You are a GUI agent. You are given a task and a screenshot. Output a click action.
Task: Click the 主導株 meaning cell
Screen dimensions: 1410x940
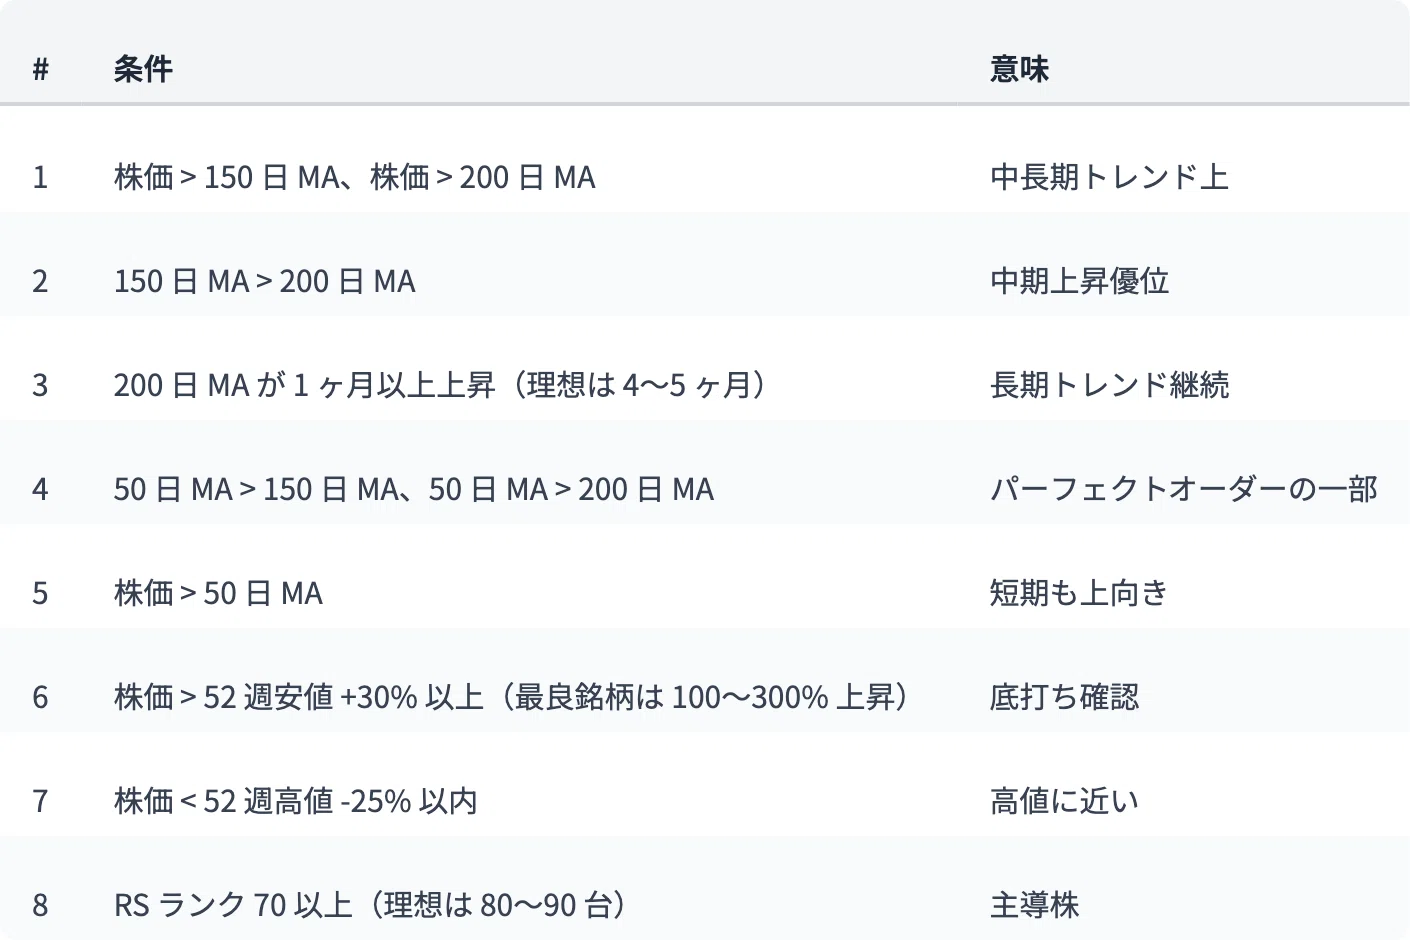tap(1034, 905)
